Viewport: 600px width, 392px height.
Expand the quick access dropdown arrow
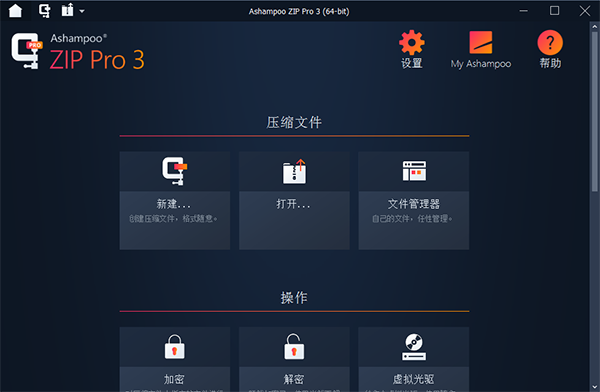82,11
